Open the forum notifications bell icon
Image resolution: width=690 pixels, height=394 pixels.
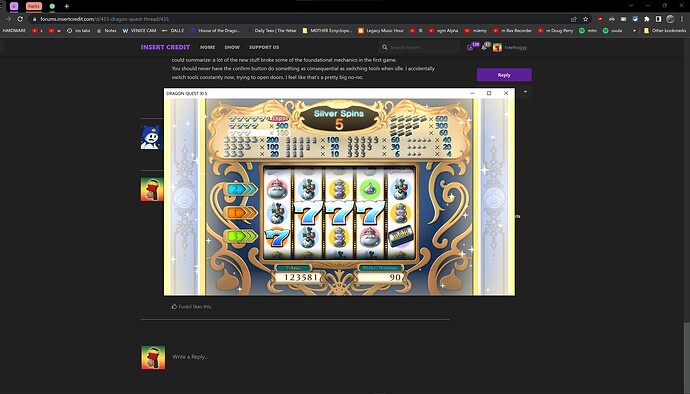485,47
